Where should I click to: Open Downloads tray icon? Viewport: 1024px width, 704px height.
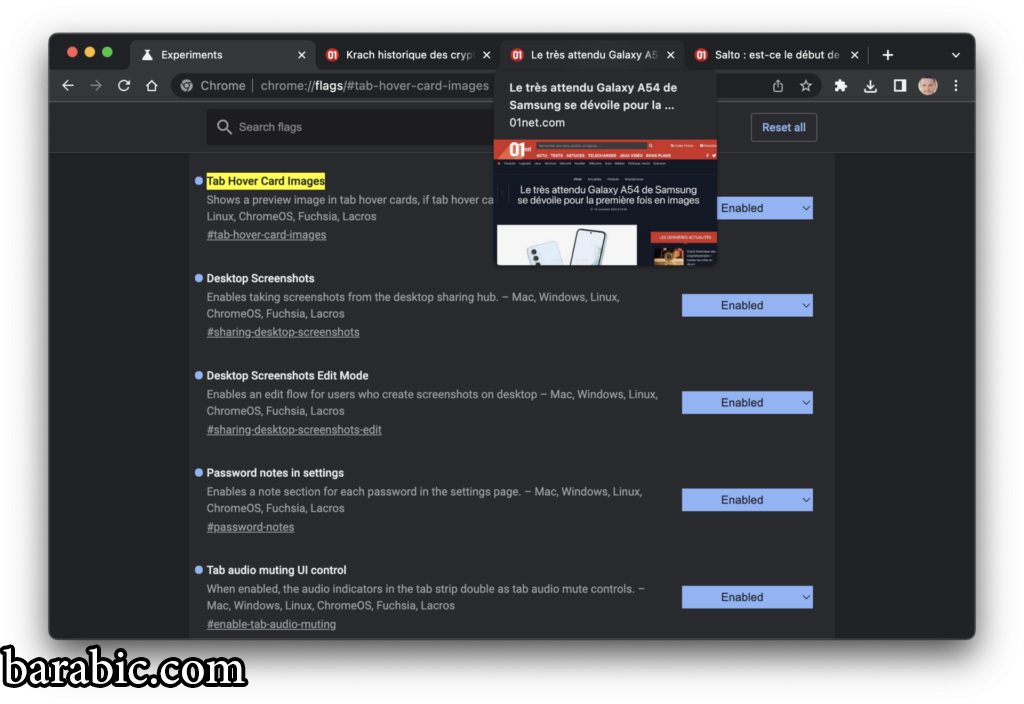870,86
